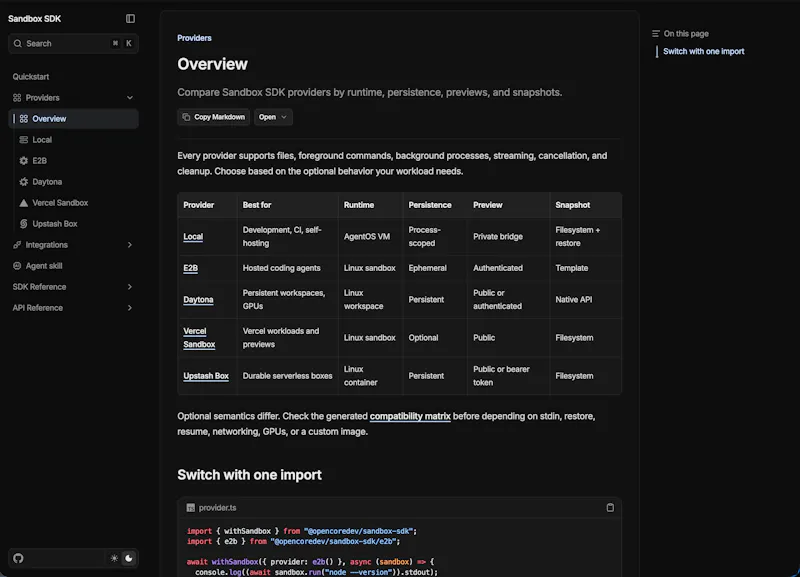
Task: Click the Overview page heading
Action: tap(212, 64)
